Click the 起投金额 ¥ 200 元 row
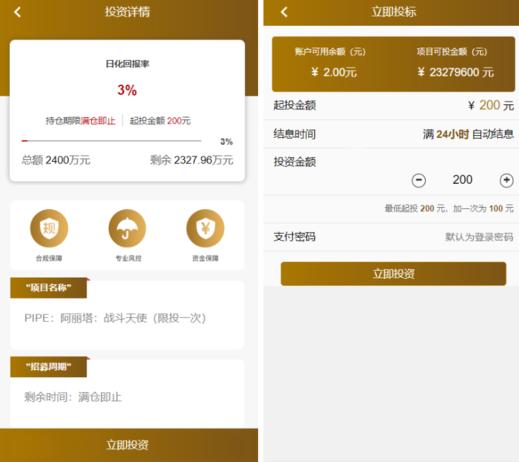 tap(391, 105)
